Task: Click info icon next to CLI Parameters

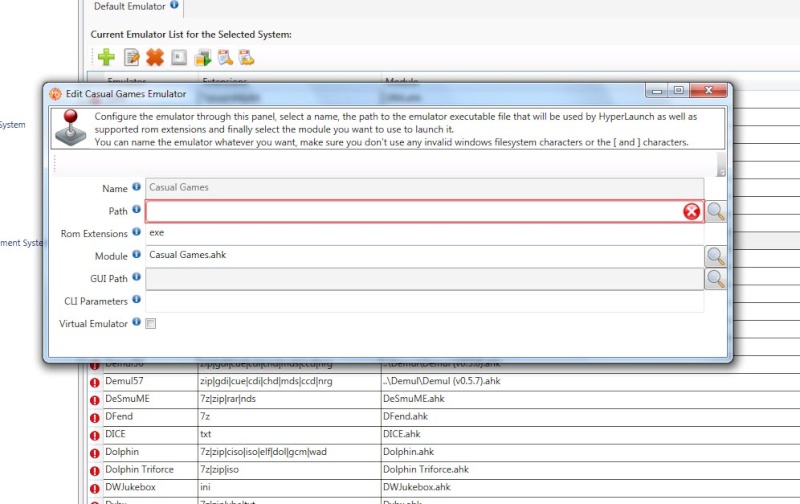Action: coord(136,299)
